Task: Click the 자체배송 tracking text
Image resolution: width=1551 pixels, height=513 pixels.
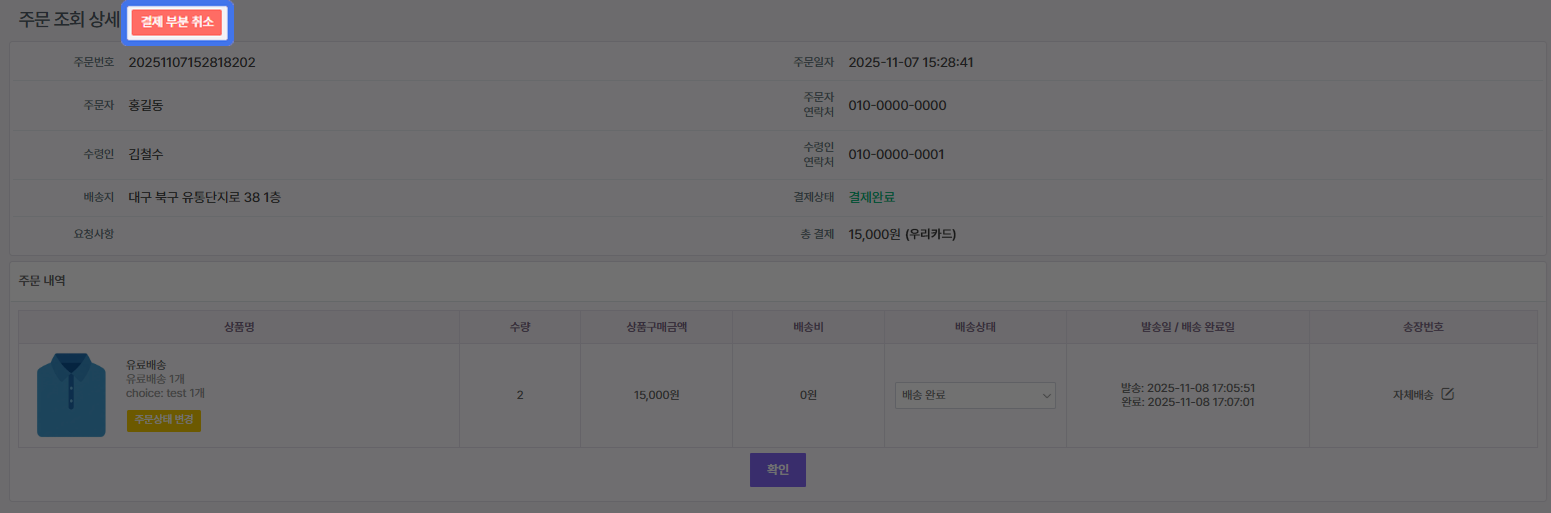Action: (x=1413, y=395)
